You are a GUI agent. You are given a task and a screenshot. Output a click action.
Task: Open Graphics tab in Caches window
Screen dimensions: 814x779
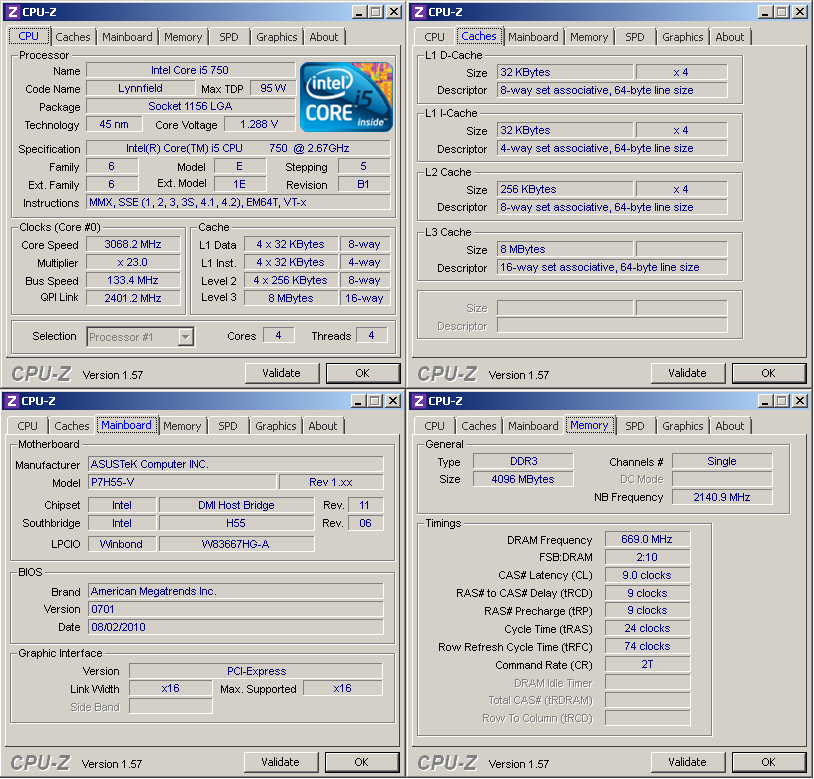click(x=683, y=37)
